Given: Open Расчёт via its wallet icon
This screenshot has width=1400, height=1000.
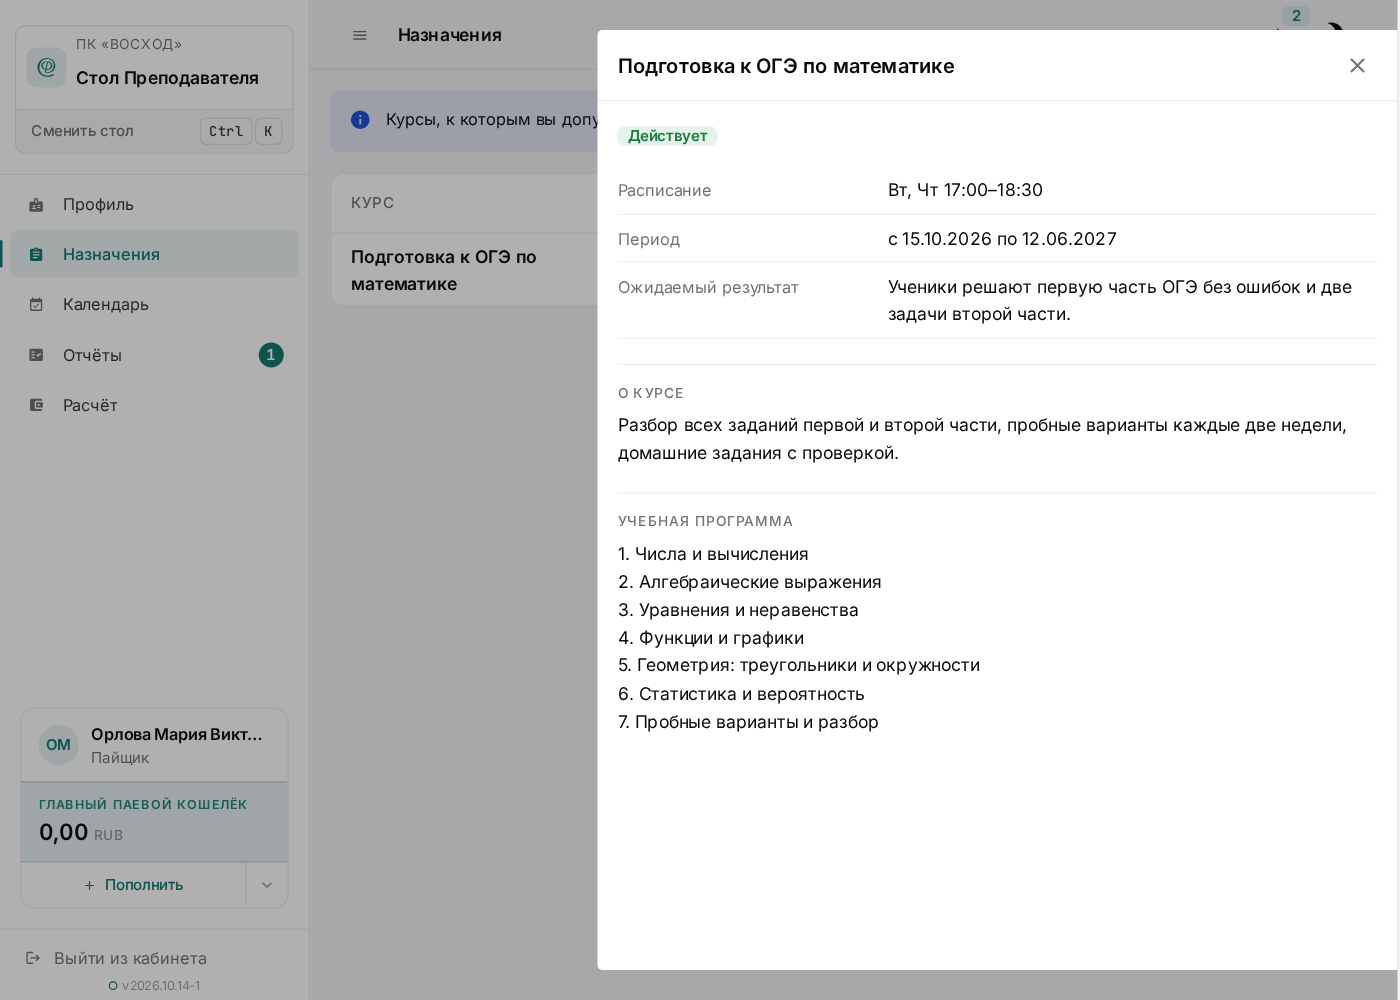Looking at the screenshot, I should pos(36,405).
